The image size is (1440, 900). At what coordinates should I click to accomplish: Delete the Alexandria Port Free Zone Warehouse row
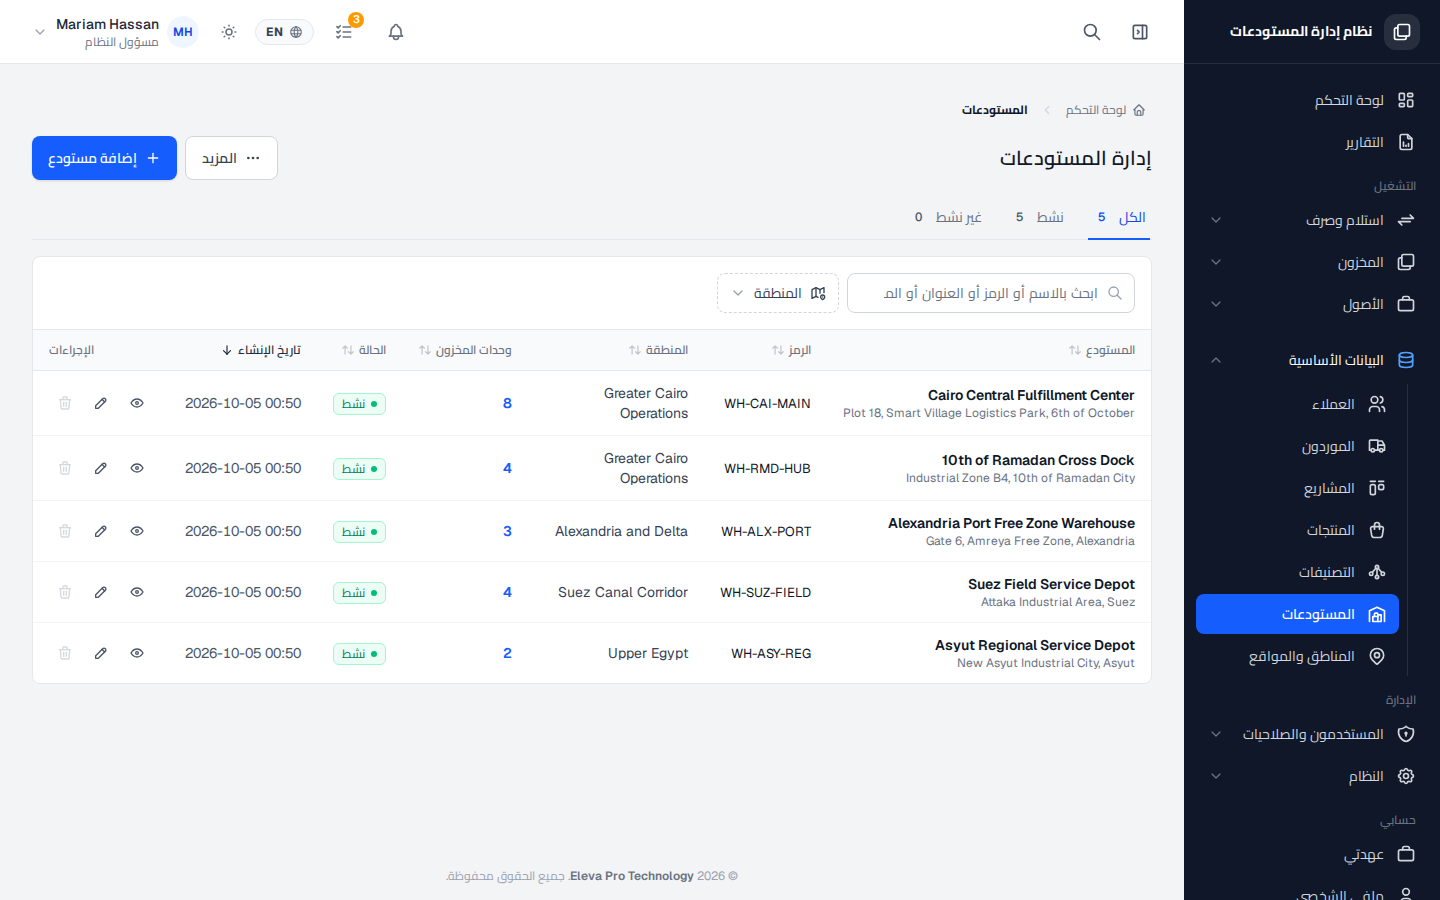pos(65,531)
